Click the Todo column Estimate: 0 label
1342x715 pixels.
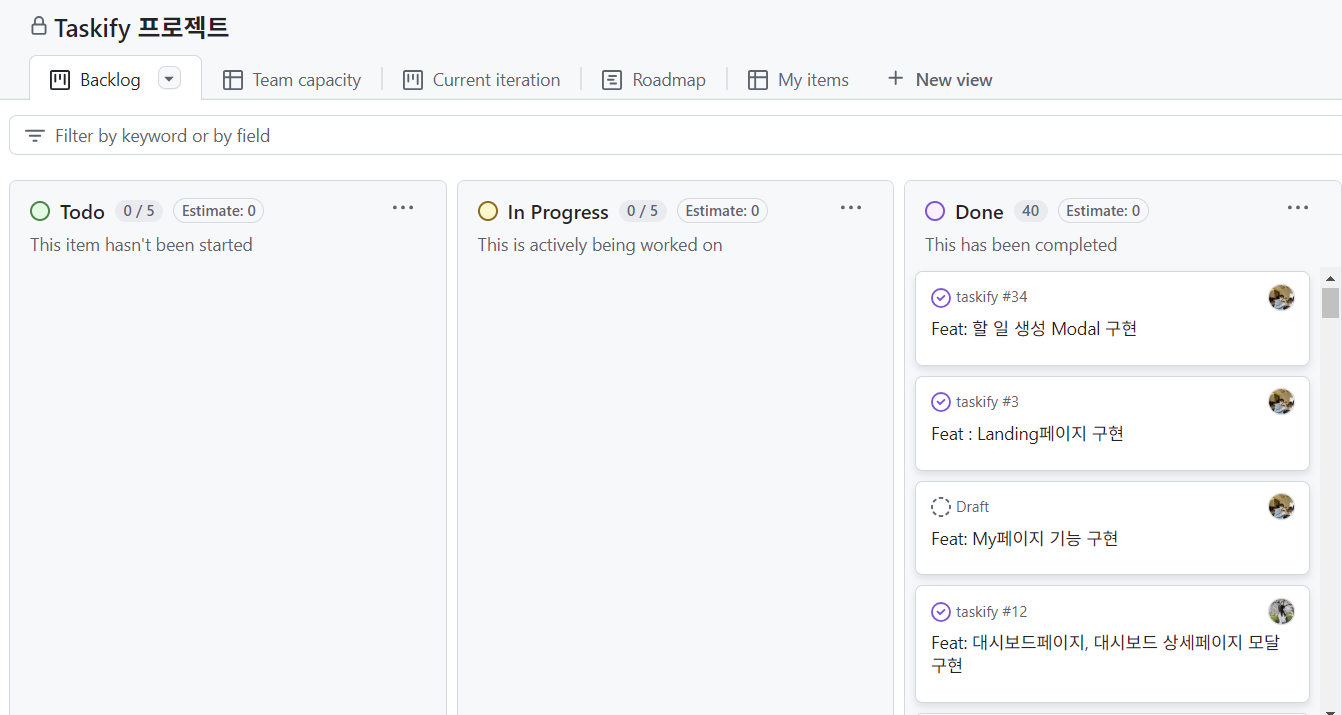(219, 211)
